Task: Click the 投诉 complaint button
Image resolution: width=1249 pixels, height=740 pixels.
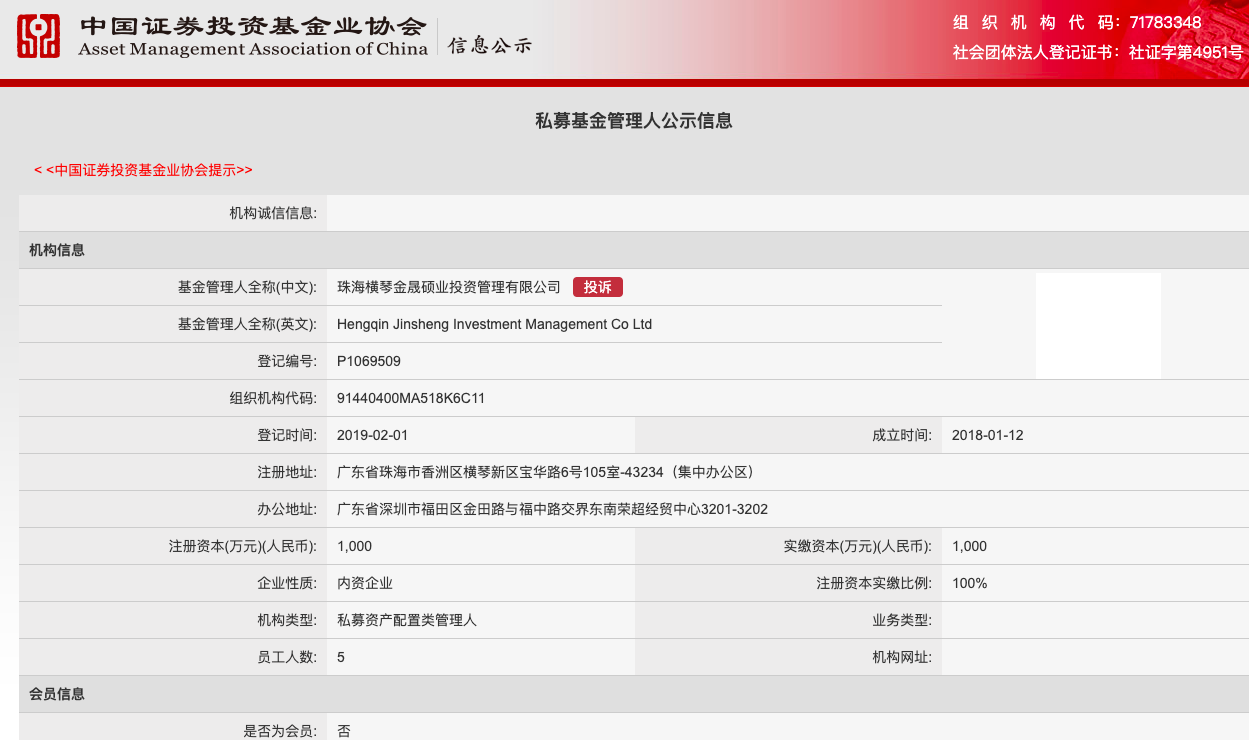Action: (x=597, y=287)
